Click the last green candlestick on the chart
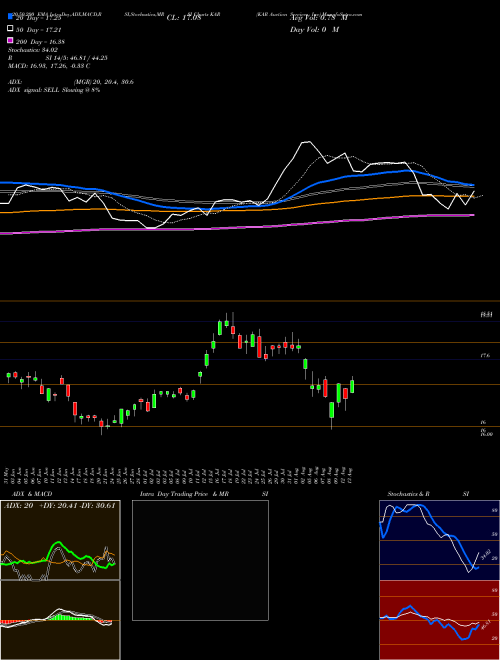The width and height of the screenshot is (500, 660). [x=352, y=386]
